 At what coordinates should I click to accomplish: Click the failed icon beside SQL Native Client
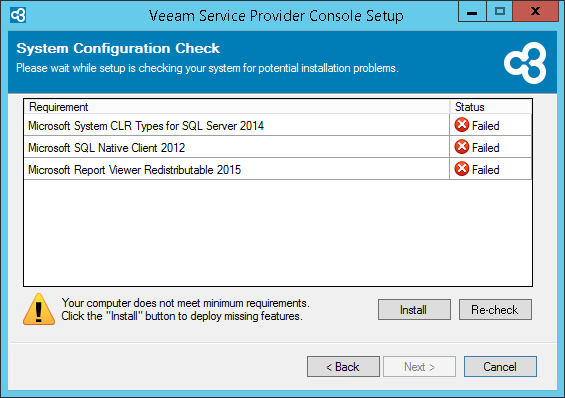[462, 147]
